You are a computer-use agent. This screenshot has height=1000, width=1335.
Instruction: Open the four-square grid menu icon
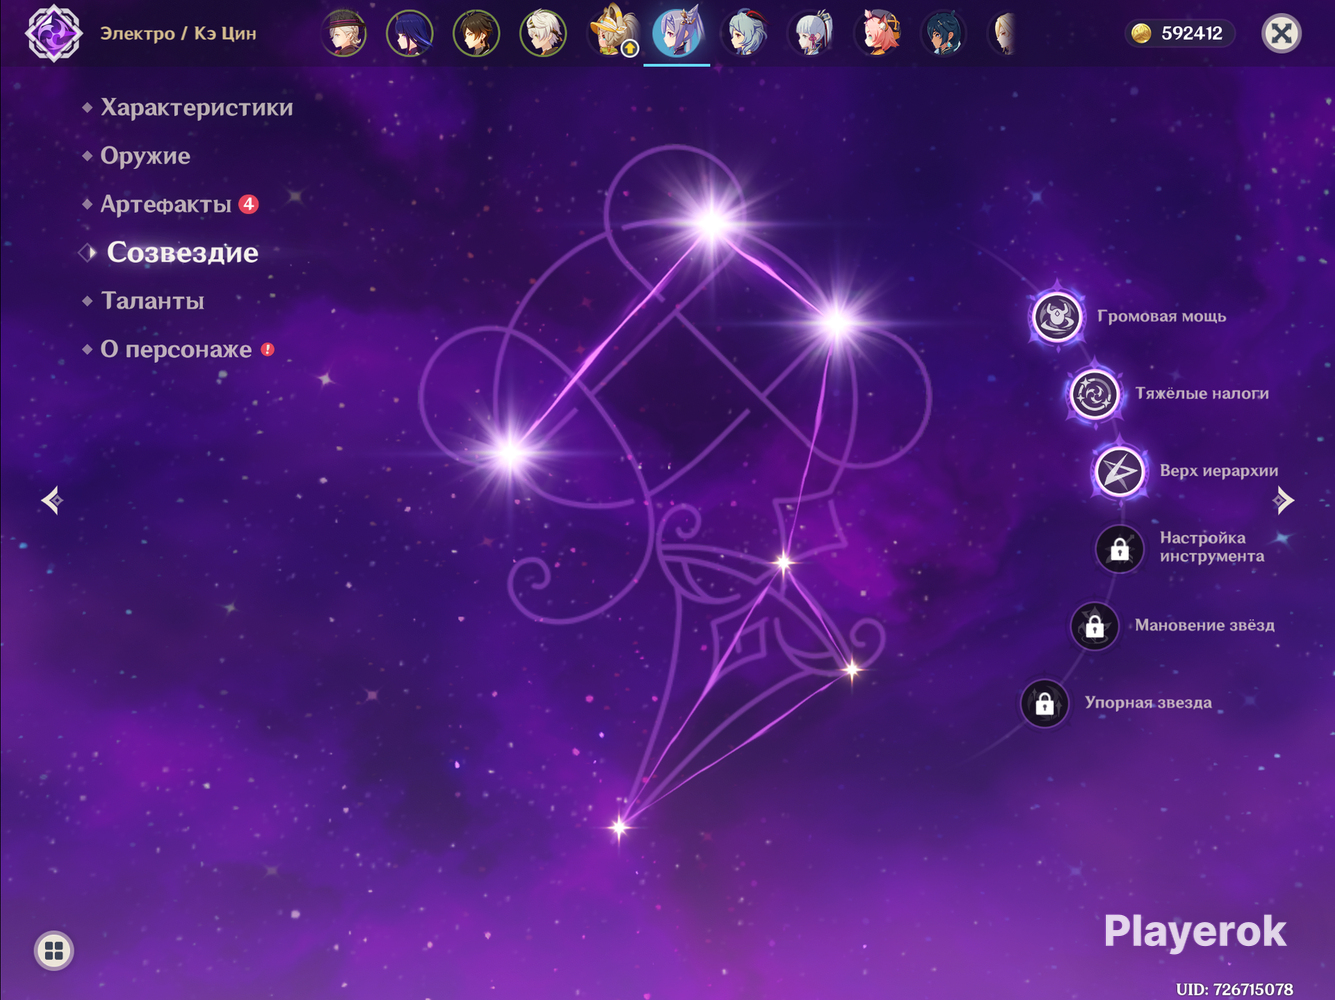tap(54, 950)
